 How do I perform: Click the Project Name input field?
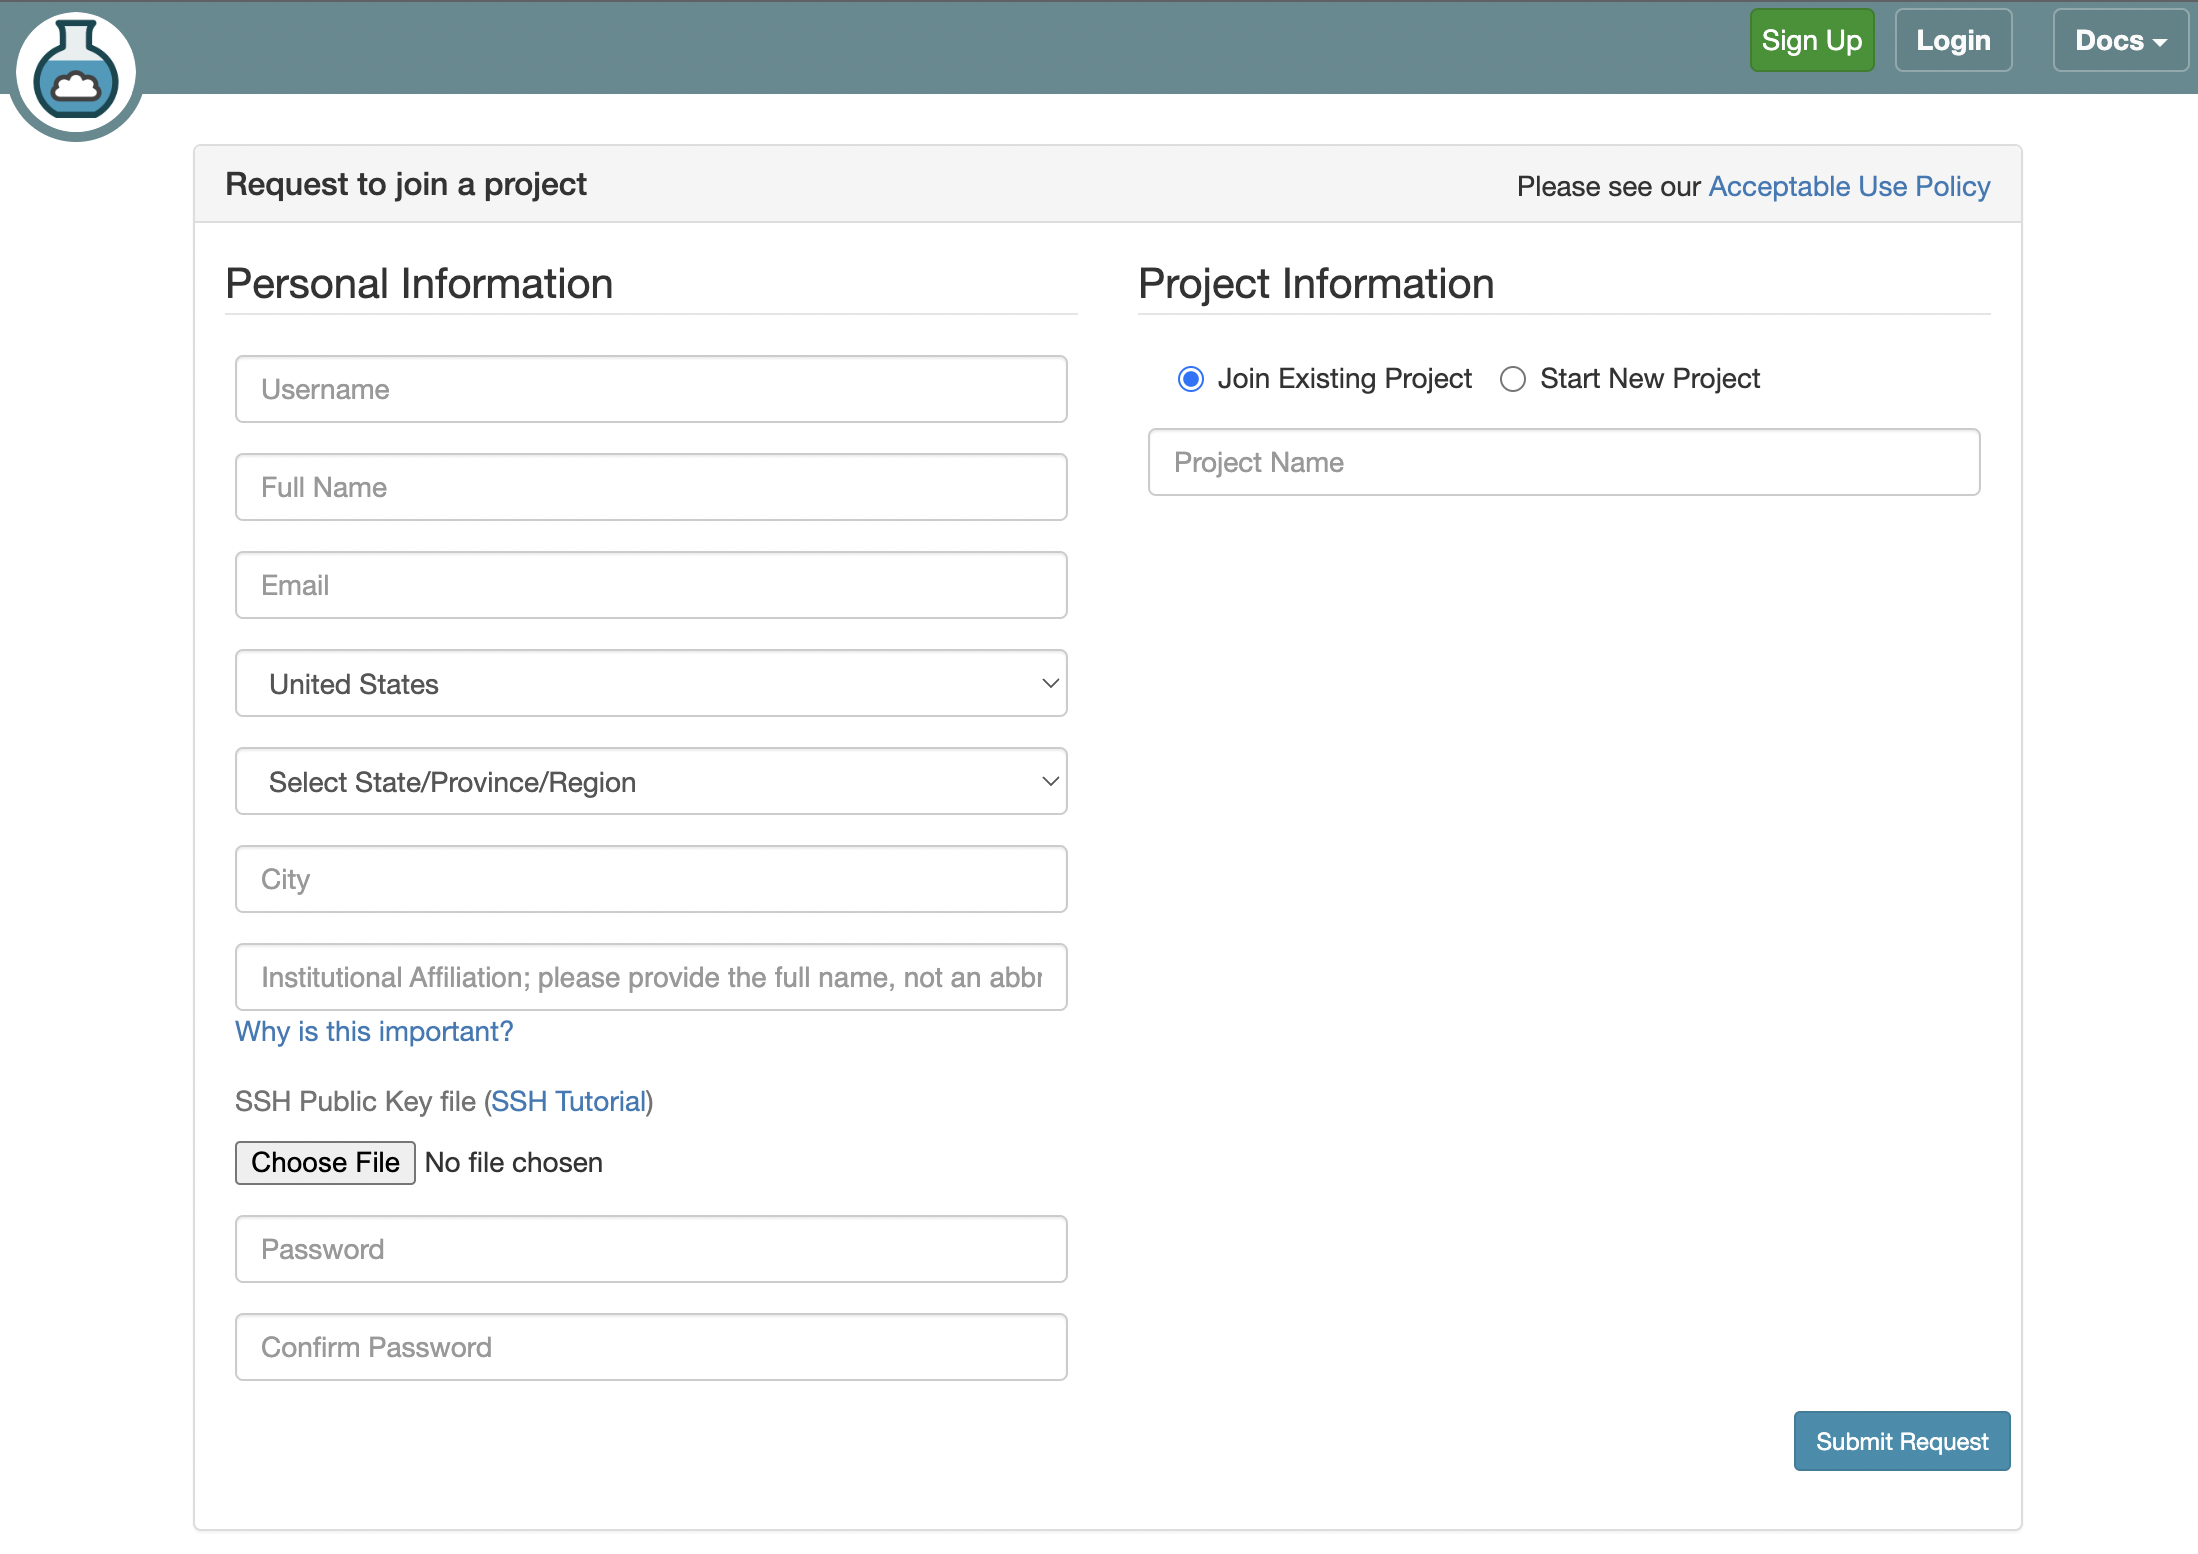1563,462
